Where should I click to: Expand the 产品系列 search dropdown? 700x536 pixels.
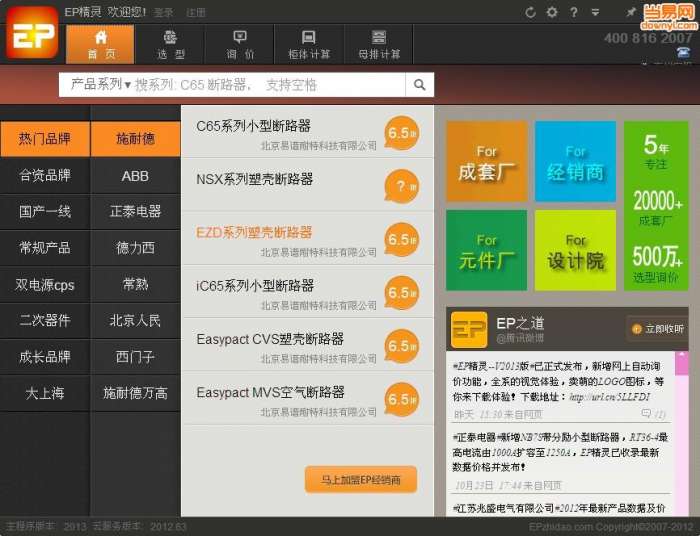point(100,84)
